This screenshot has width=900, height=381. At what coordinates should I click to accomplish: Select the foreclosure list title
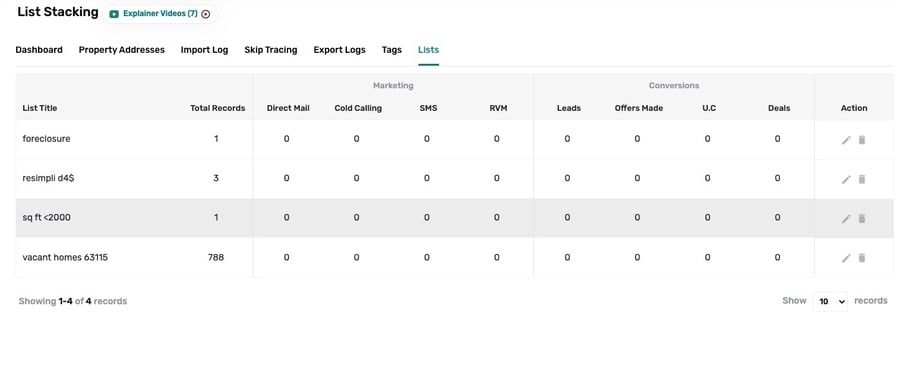[x=46, y=138]
